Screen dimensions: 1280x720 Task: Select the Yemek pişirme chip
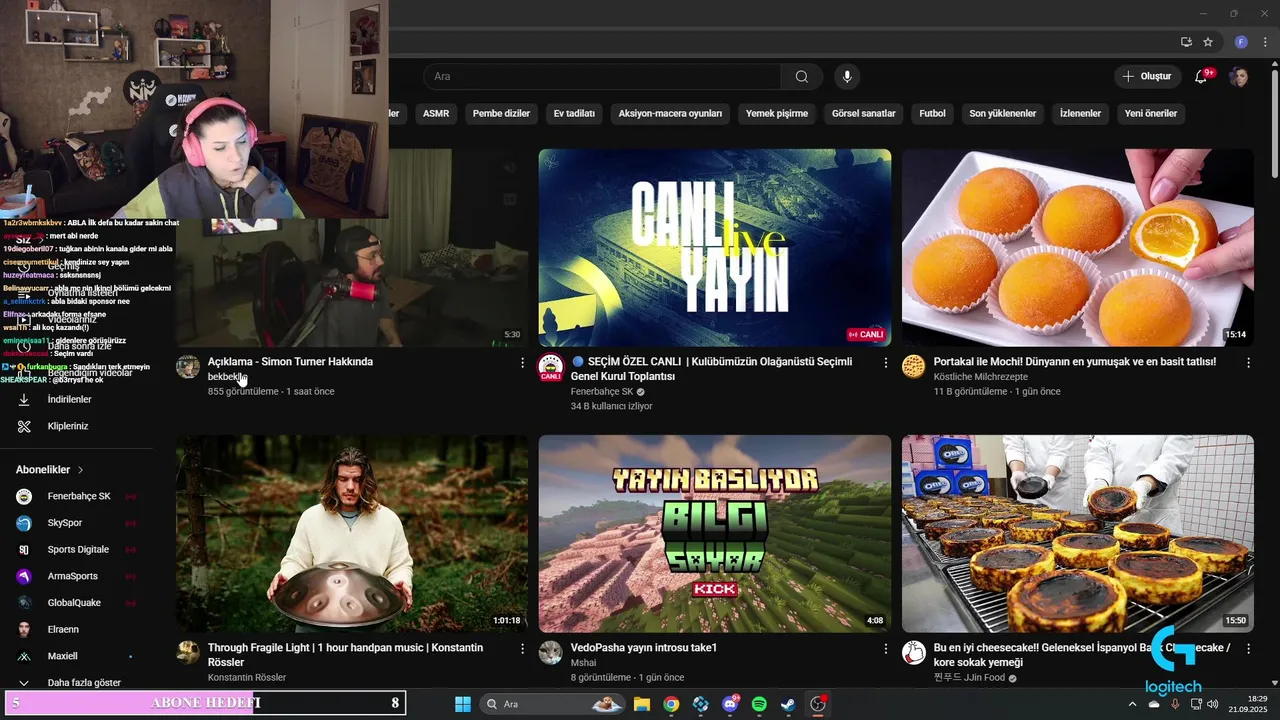pyautogui.click(x=777, y=113)
